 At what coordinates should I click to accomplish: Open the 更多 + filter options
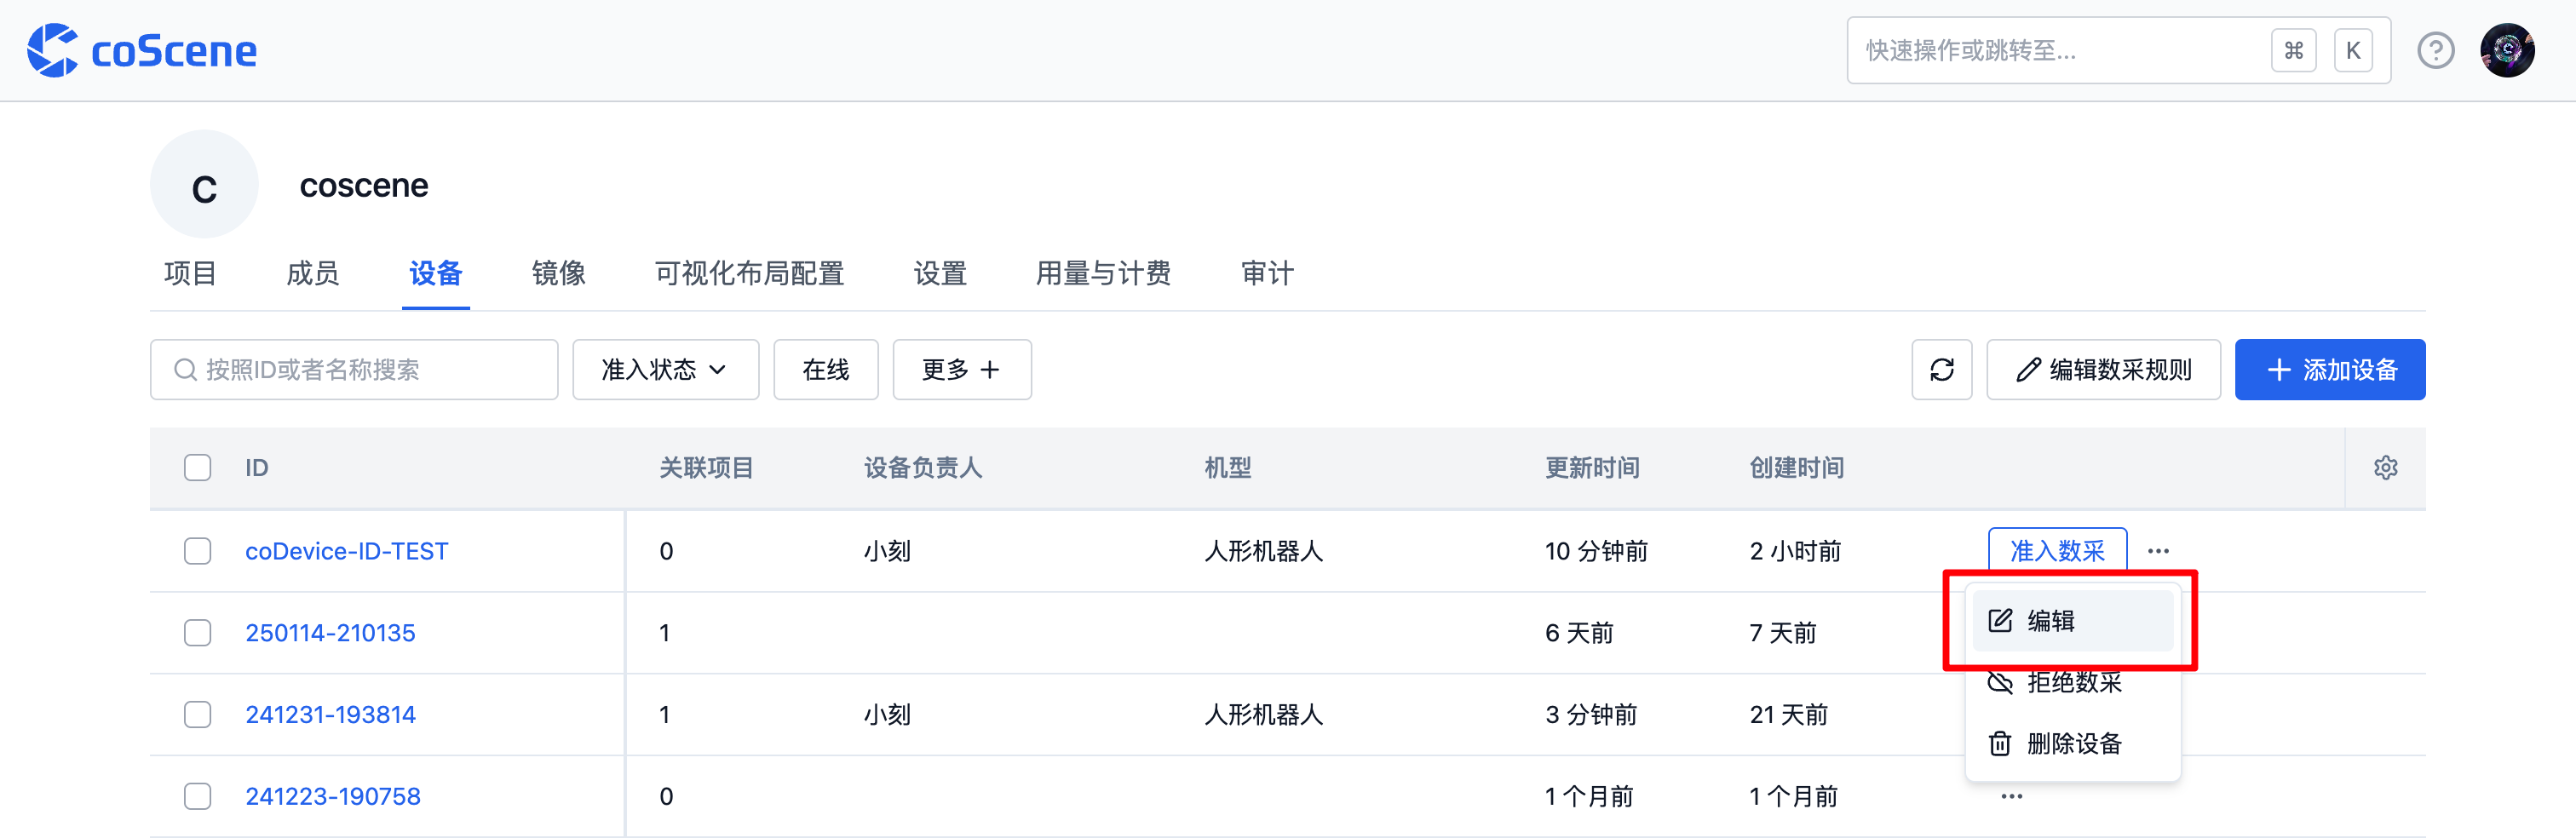(x=961, y=370)
